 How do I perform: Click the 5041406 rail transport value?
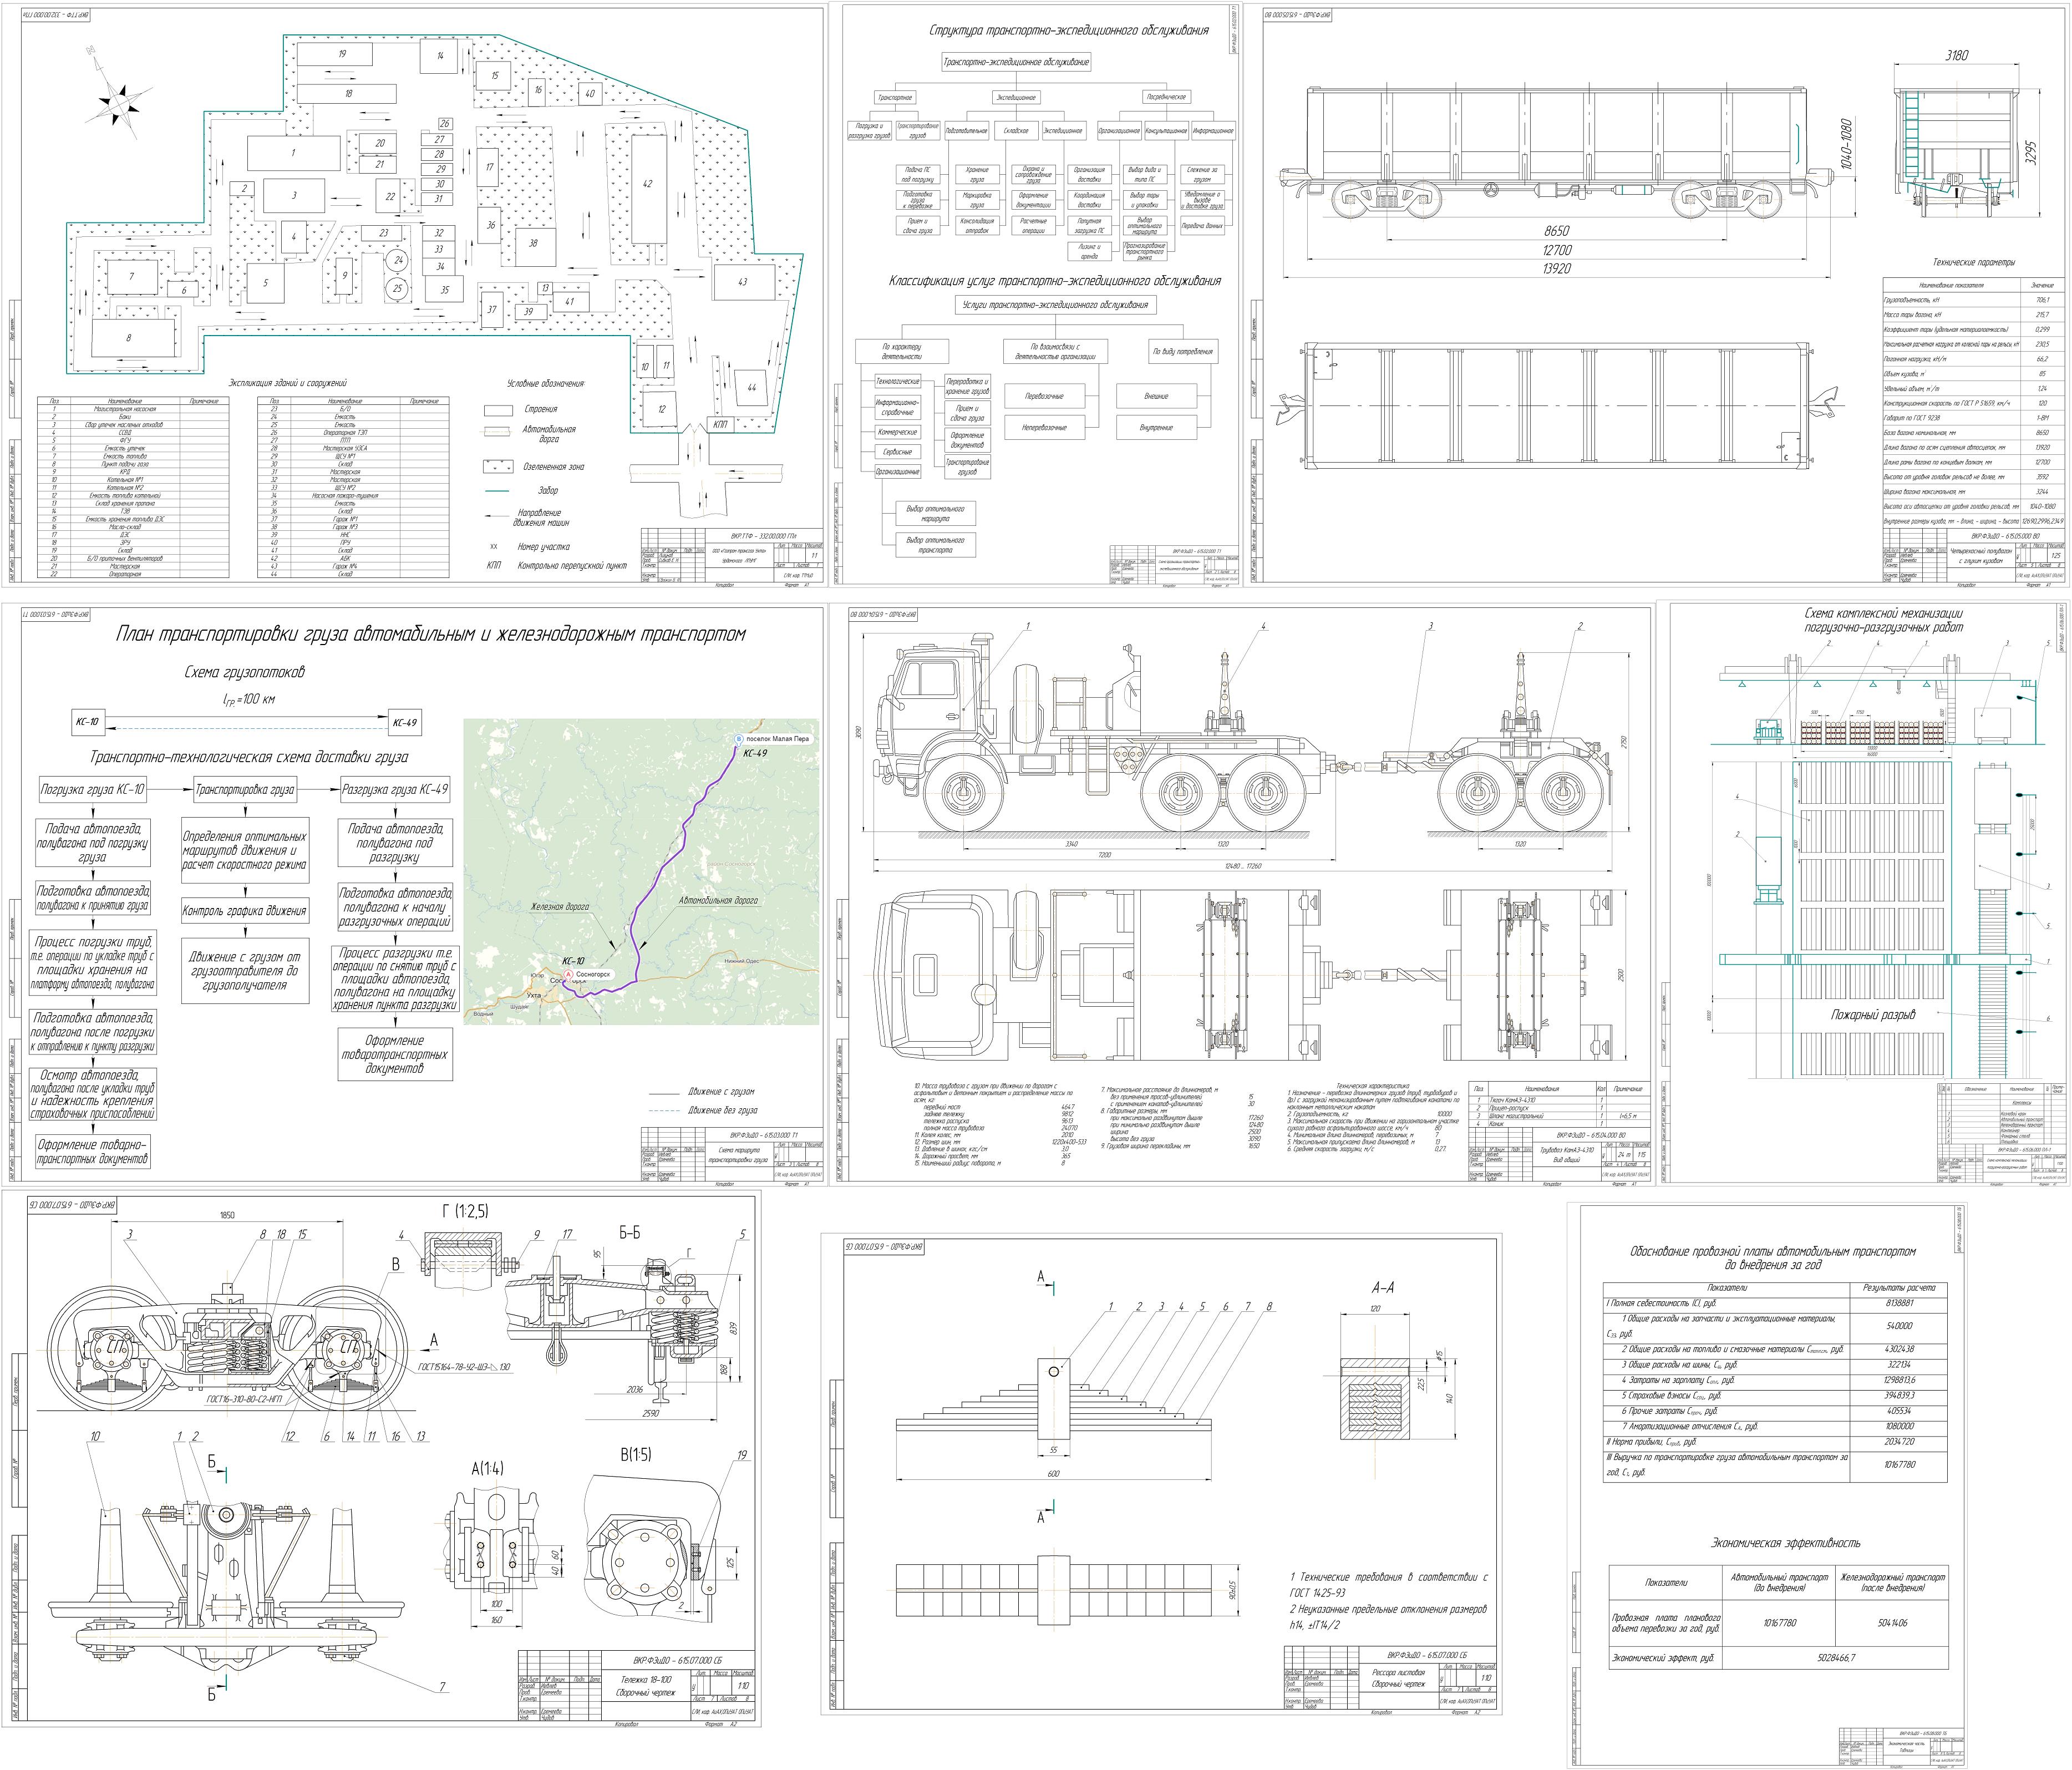coord(1892,1622)
